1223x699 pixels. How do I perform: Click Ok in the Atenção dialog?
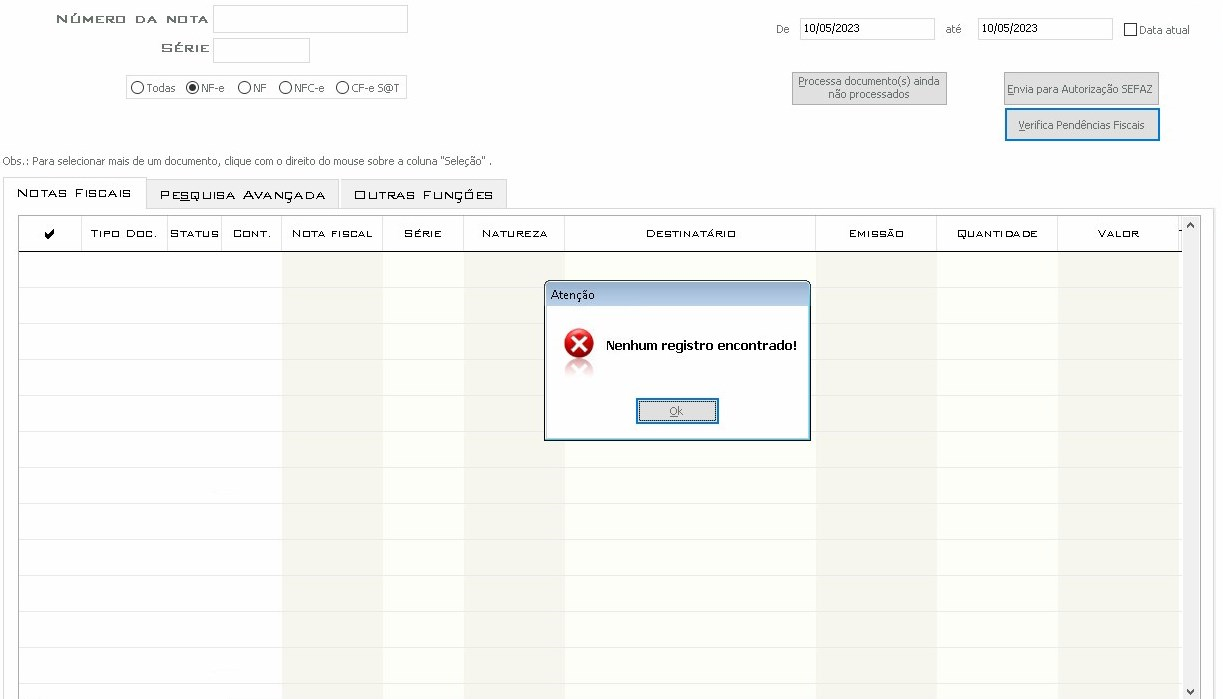click(x=677, y=411)
